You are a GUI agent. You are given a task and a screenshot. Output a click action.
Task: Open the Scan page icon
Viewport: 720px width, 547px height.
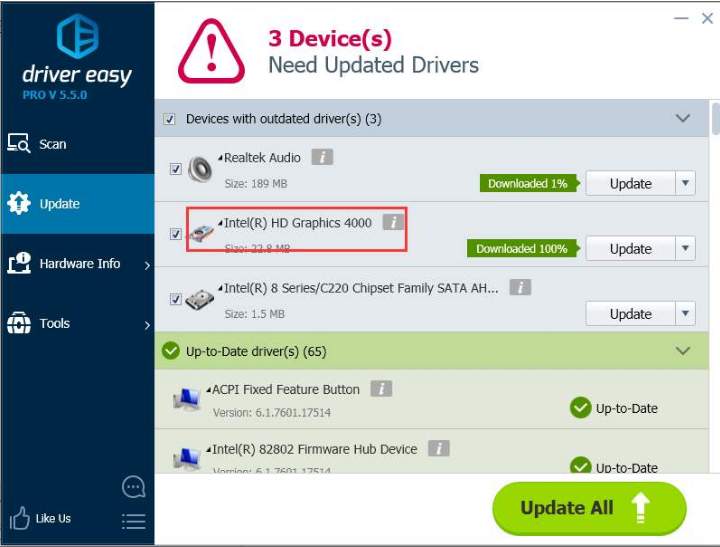pos(19,143)
